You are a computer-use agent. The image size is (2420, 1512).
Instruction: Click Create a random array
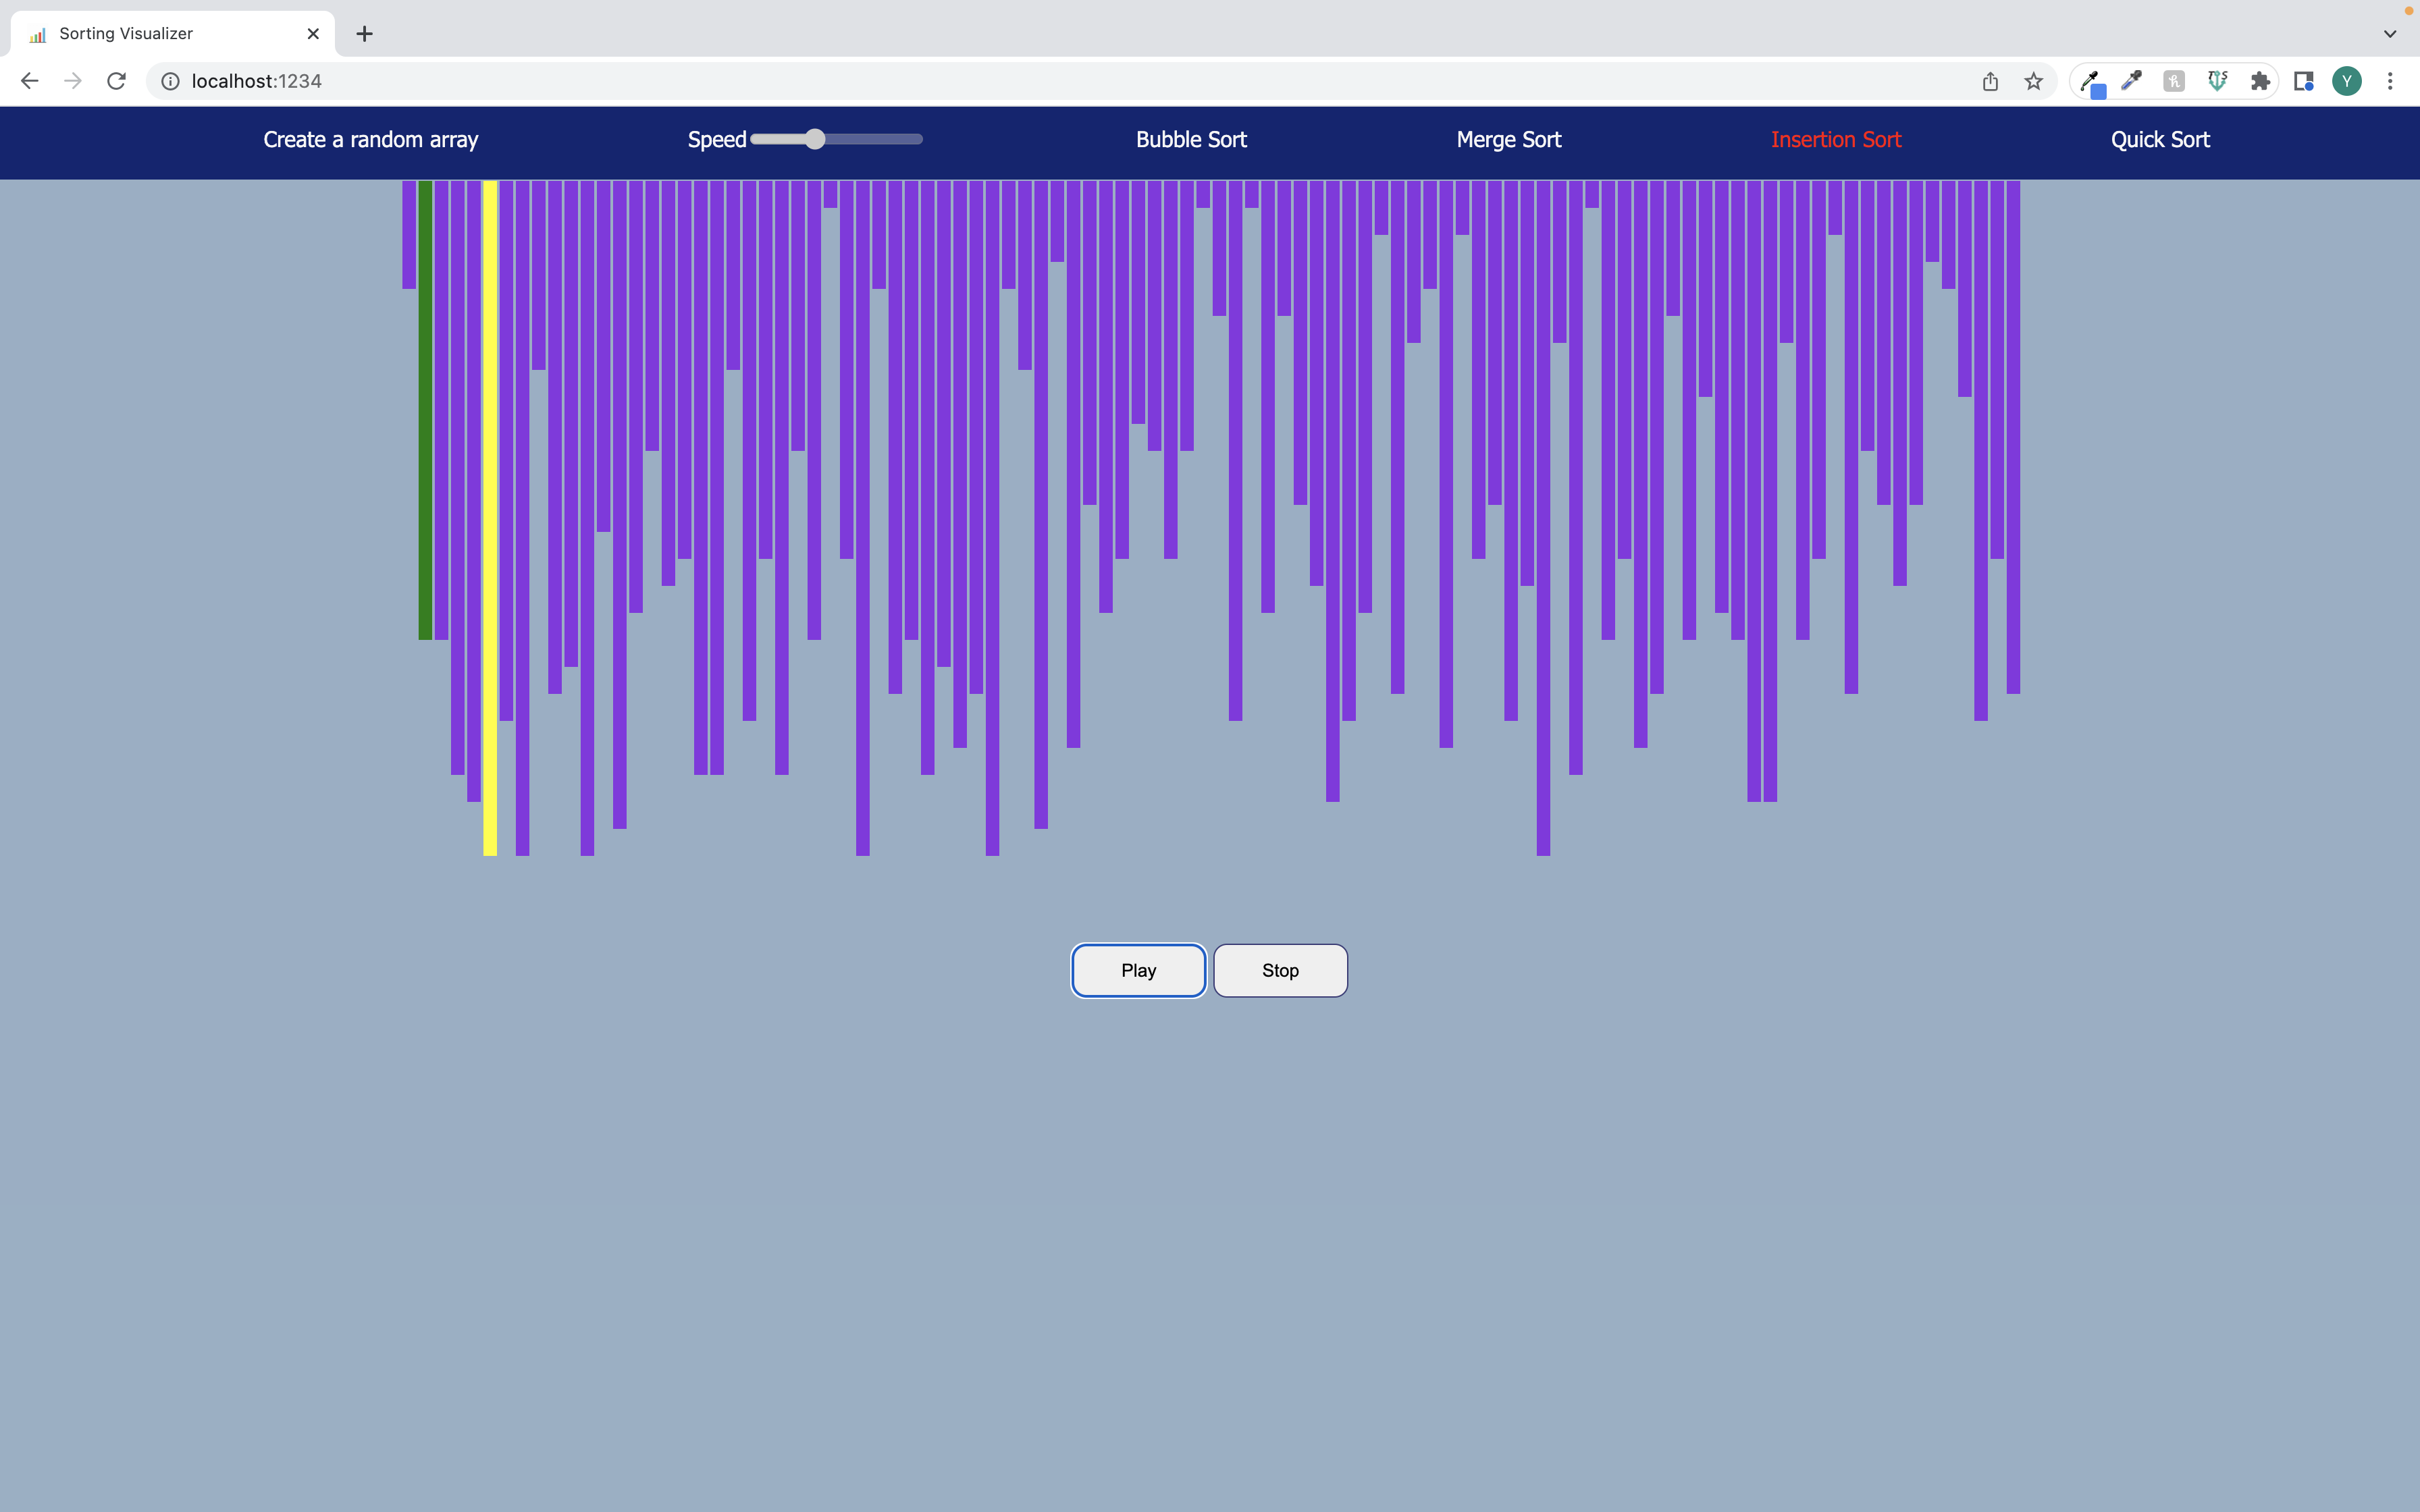(370, 140)
